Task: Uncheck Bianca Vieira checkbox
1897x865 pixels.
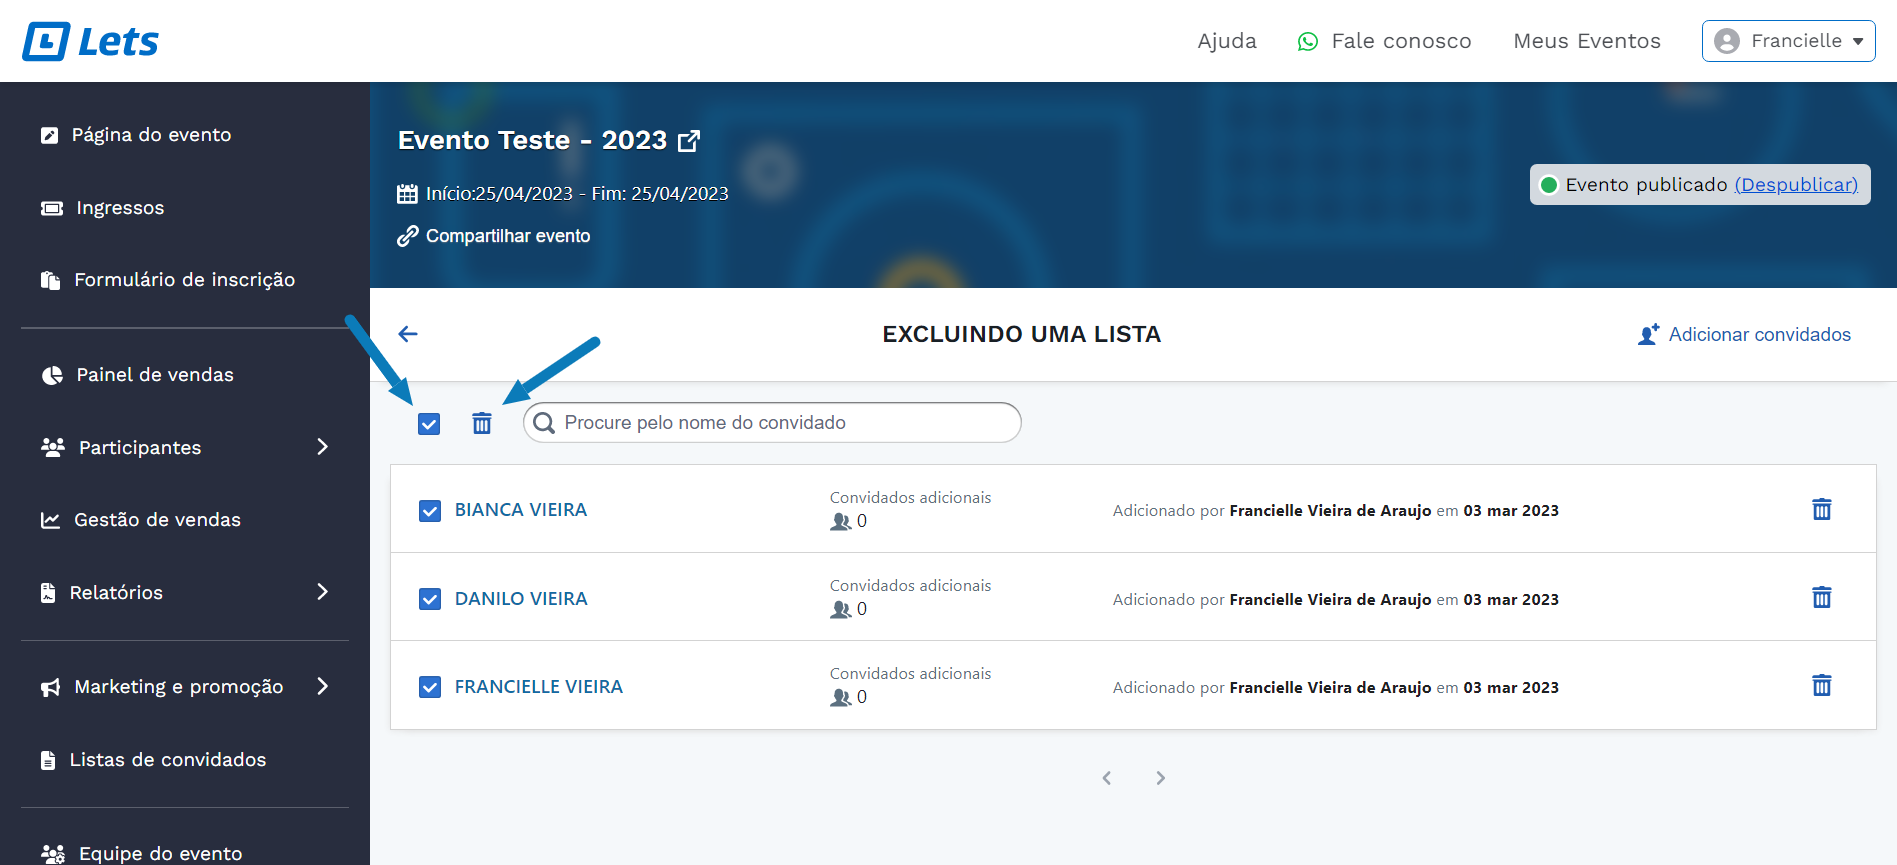Action: pyautogui.click(x=430, y=511)
